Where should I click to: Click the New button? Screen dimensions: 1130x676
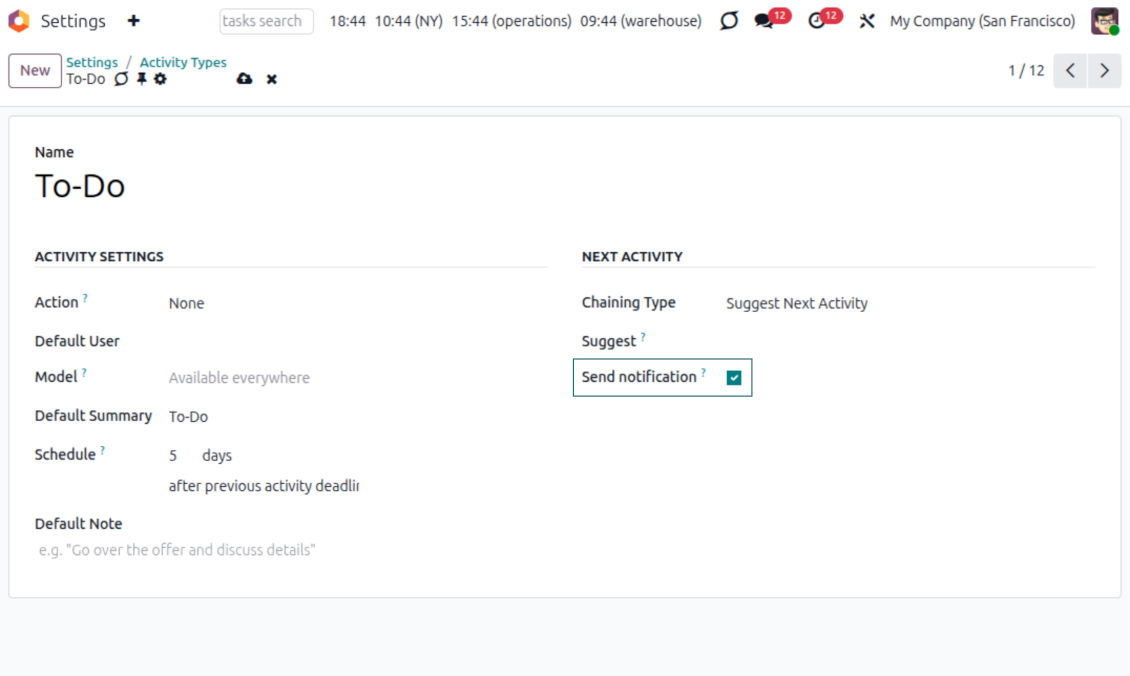(34, 70)
